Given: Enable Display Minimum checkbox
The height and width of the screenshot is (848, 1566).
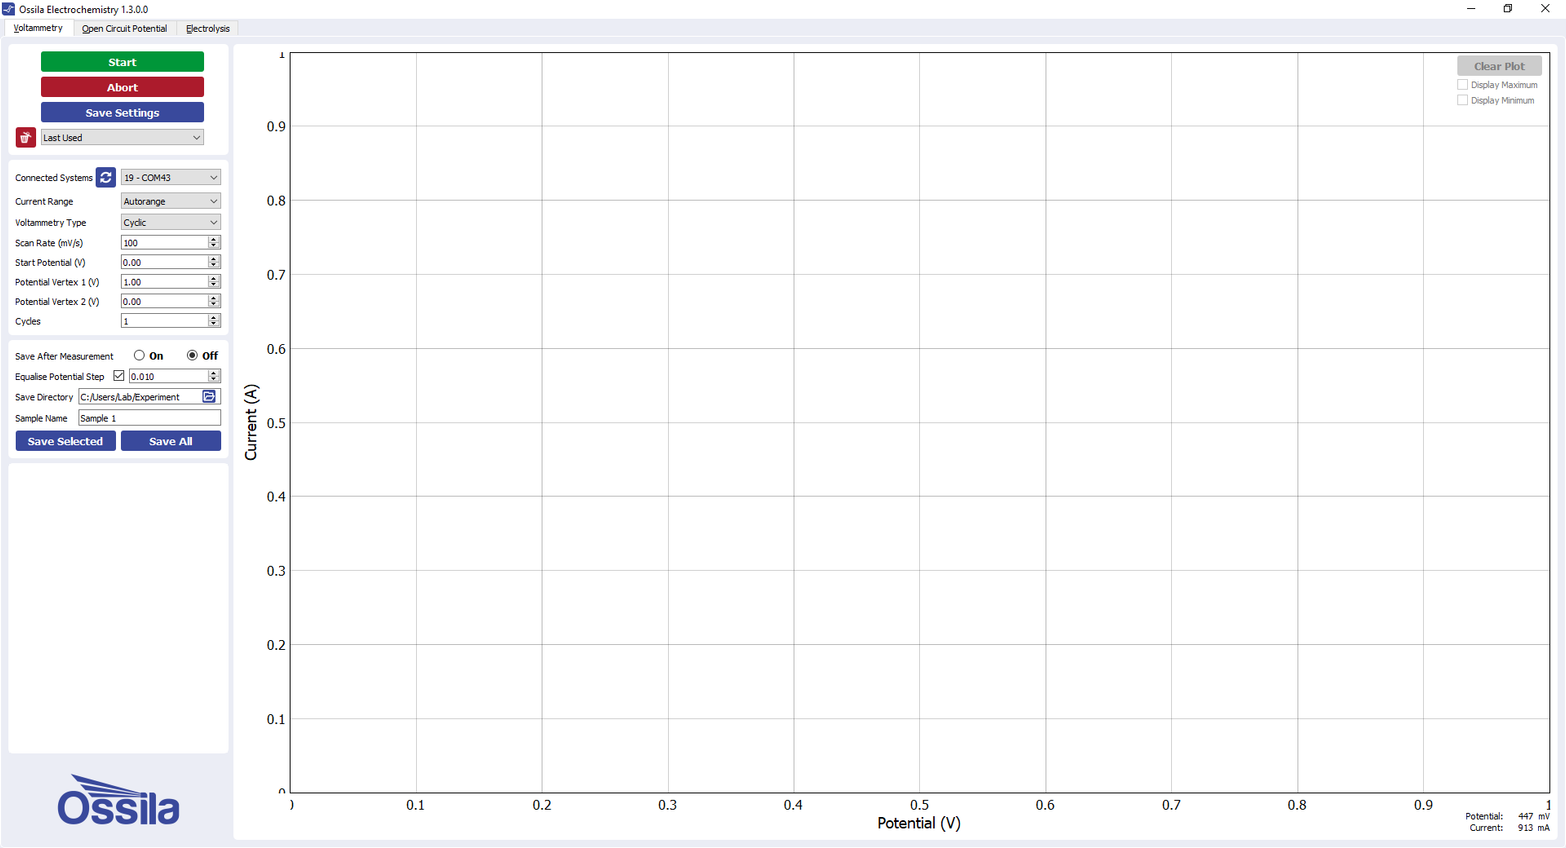Looking at the screenshot, I should (x=1463, y=100).
